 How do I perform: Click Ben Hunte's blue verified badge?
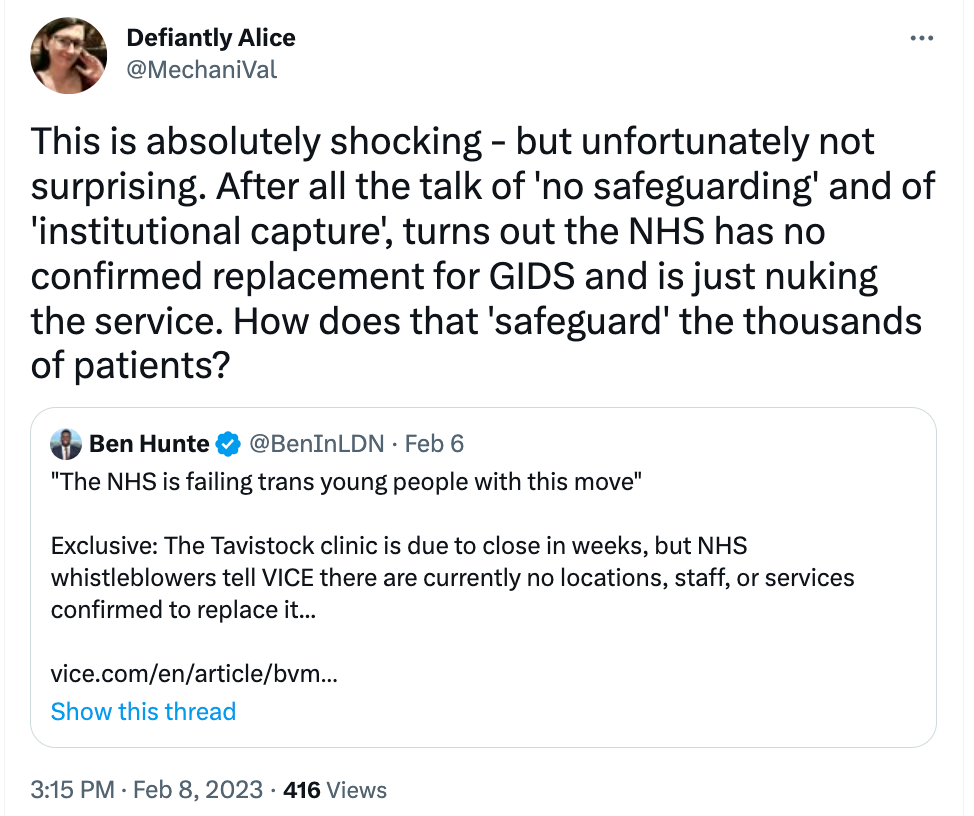[229, 443]
